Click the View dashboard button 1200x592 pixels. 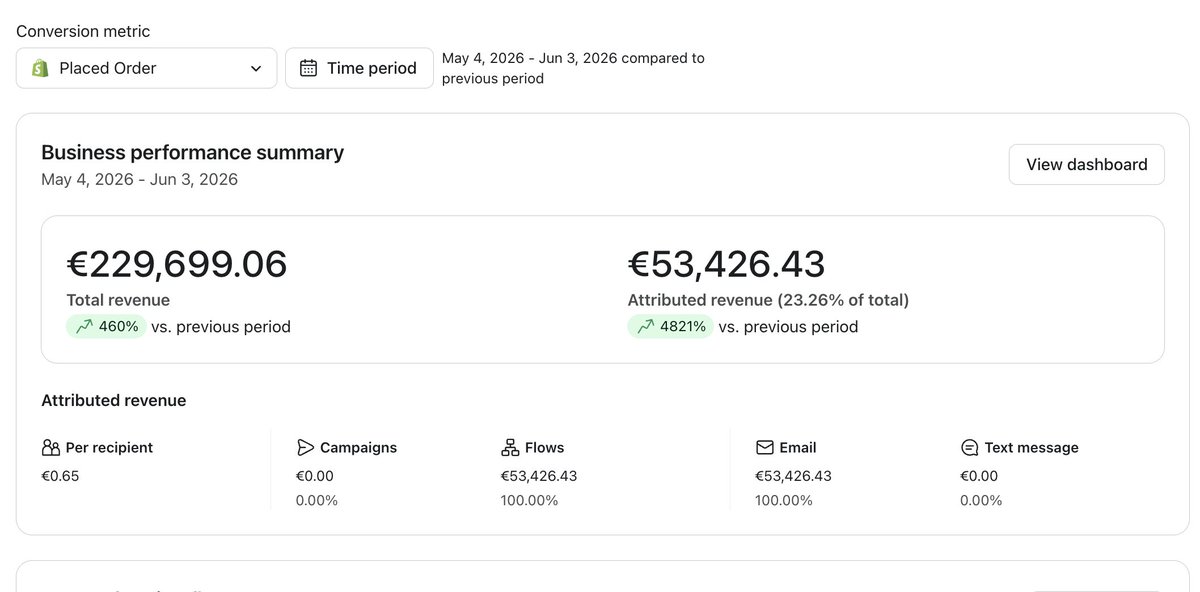[1086, 164]
